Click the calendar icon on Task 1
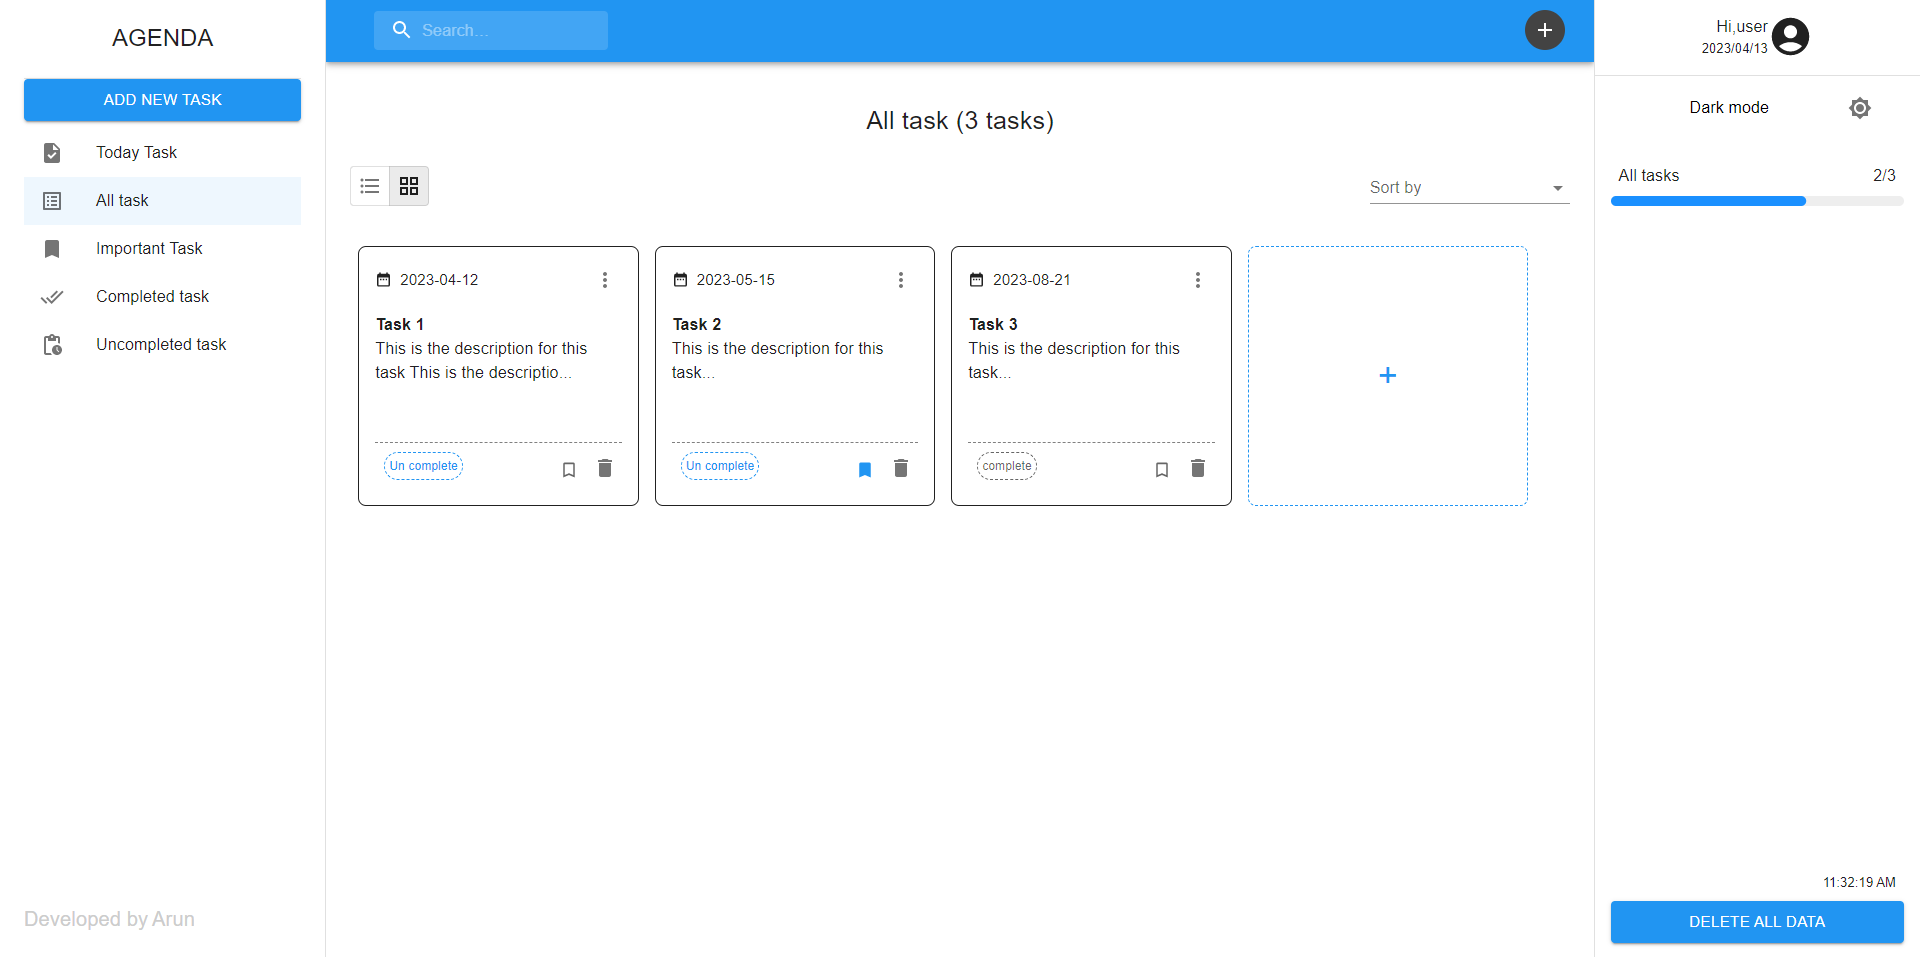 (383, 280)
